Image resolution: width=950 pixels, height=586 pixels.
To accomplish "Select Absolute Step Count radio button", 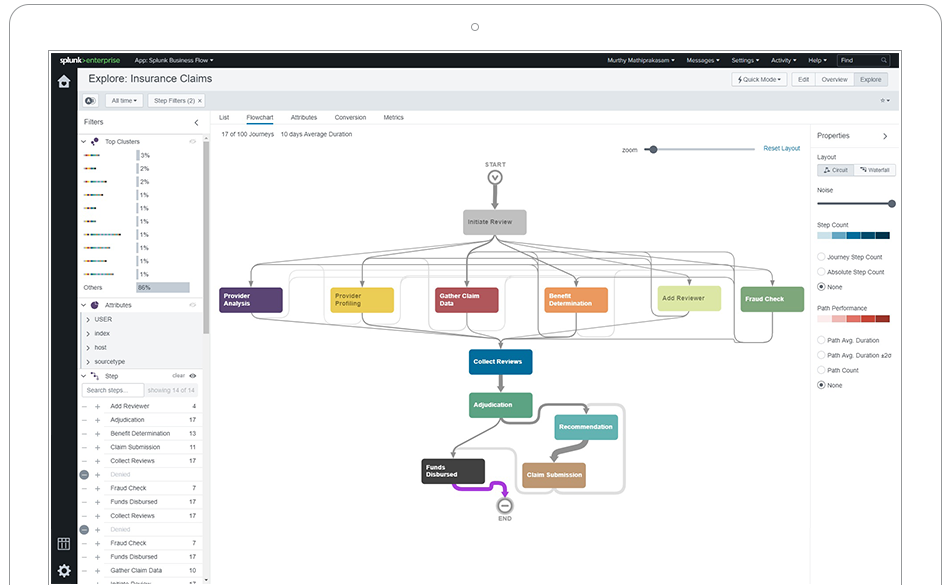I will coord(821,272).
